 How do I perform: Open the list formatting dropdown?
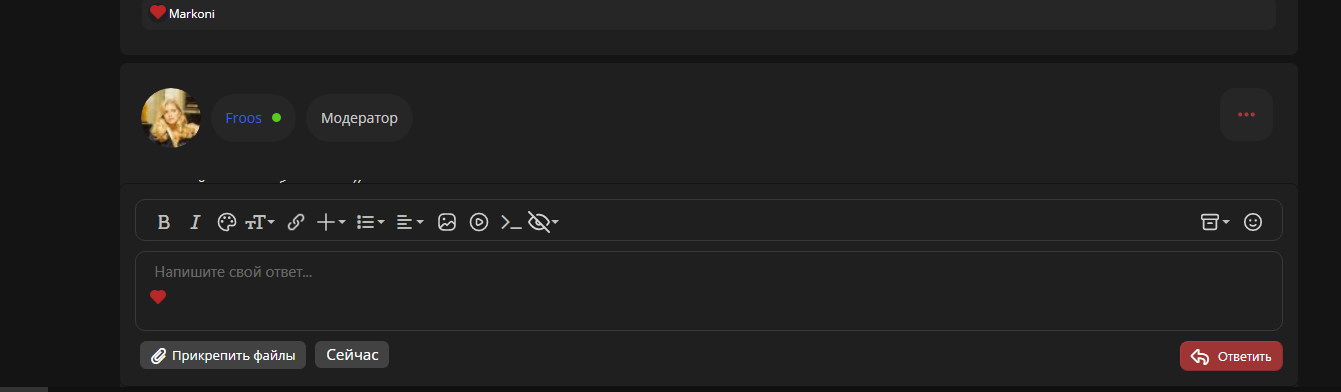[x=371, y=222]
